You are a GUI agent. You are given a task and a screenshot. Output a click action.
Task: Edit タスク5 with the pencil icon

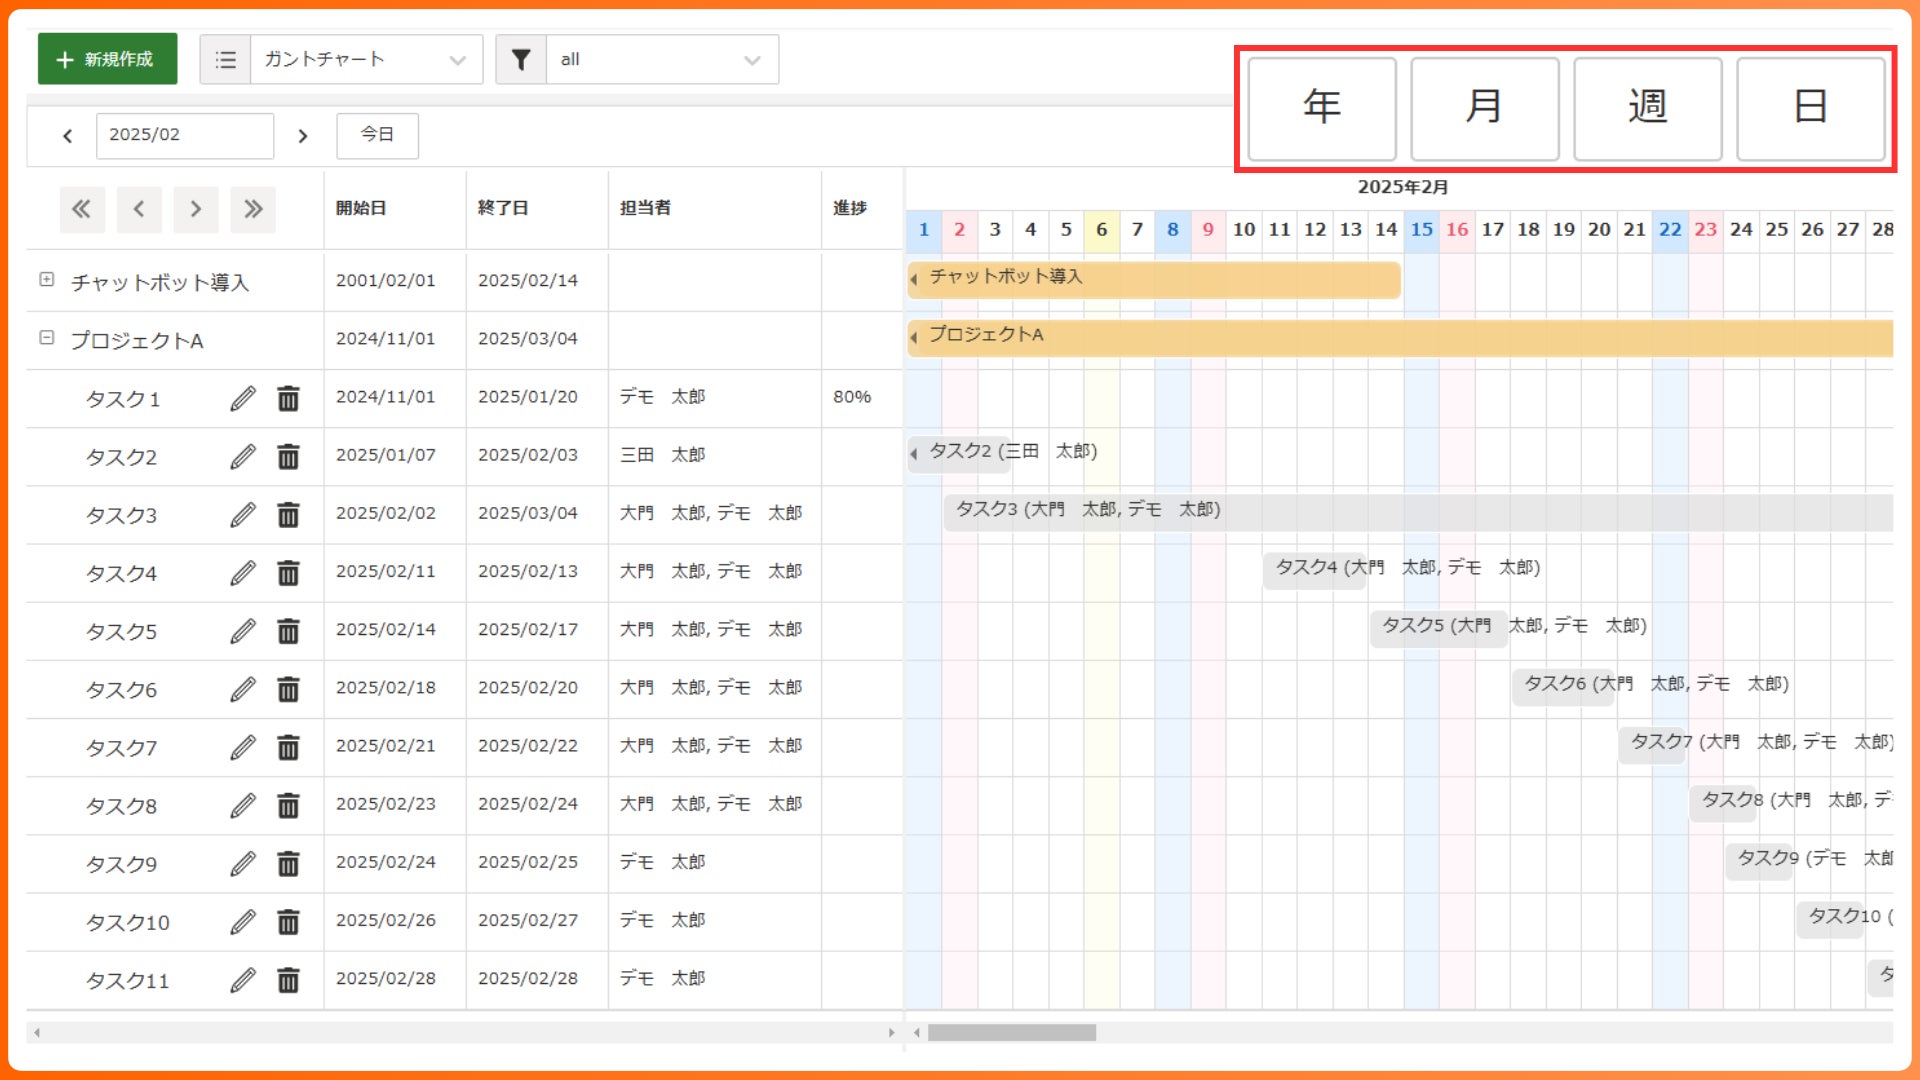pos(243,631)
